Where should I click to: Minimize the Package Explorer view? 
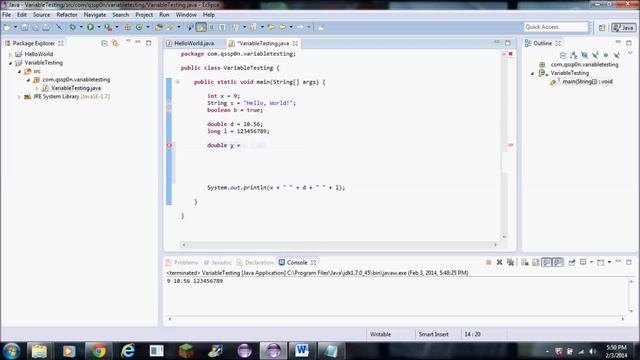(138, 42)
